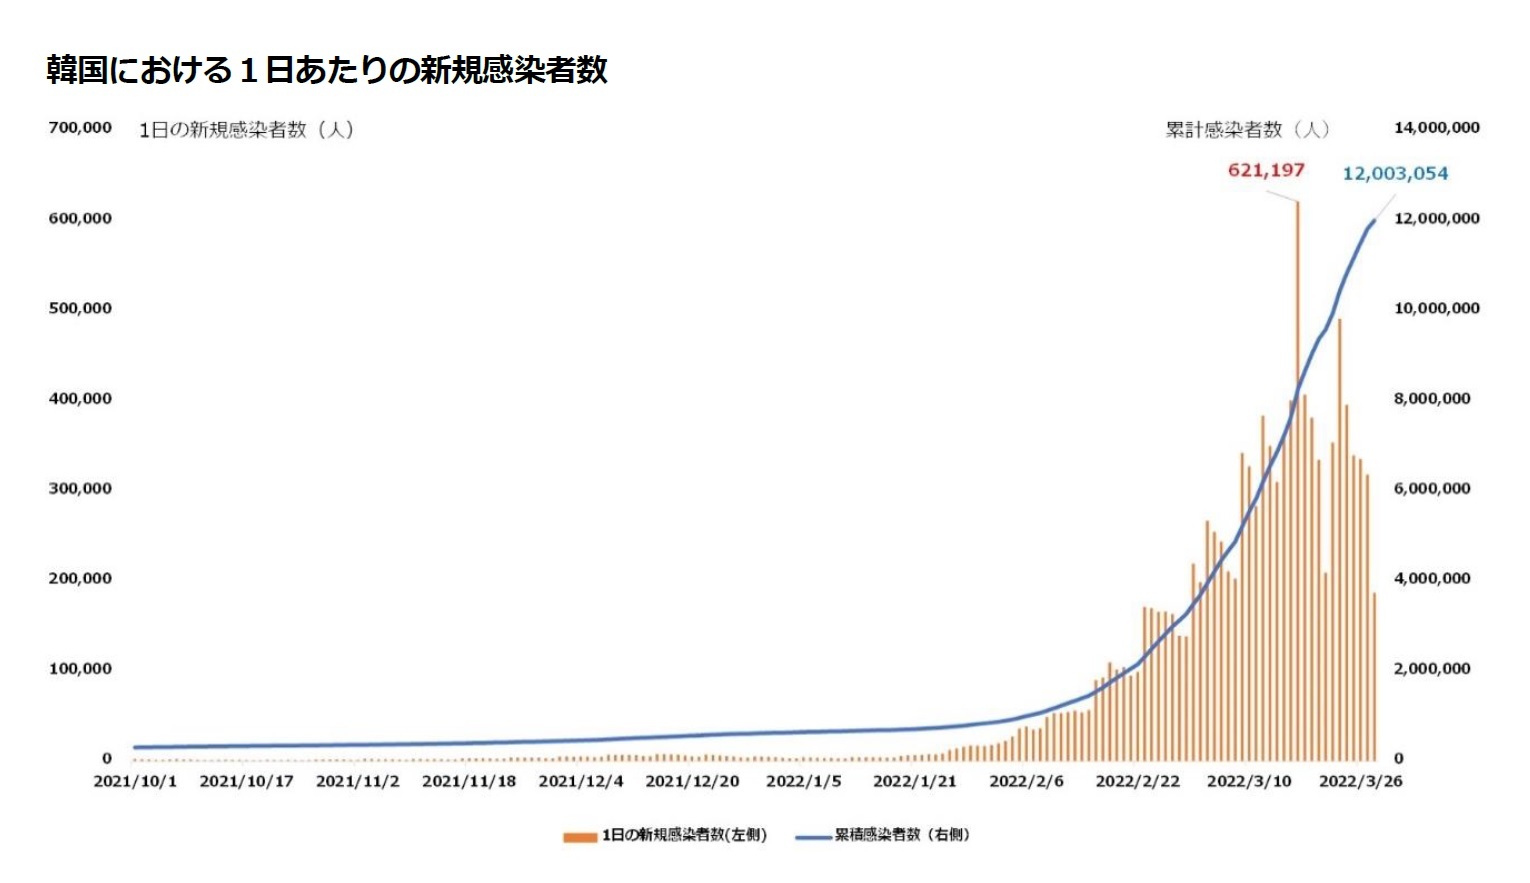Click the right axis title 累計感染者数（人）
This screenshot has height=883, width=1530.
1247,130
